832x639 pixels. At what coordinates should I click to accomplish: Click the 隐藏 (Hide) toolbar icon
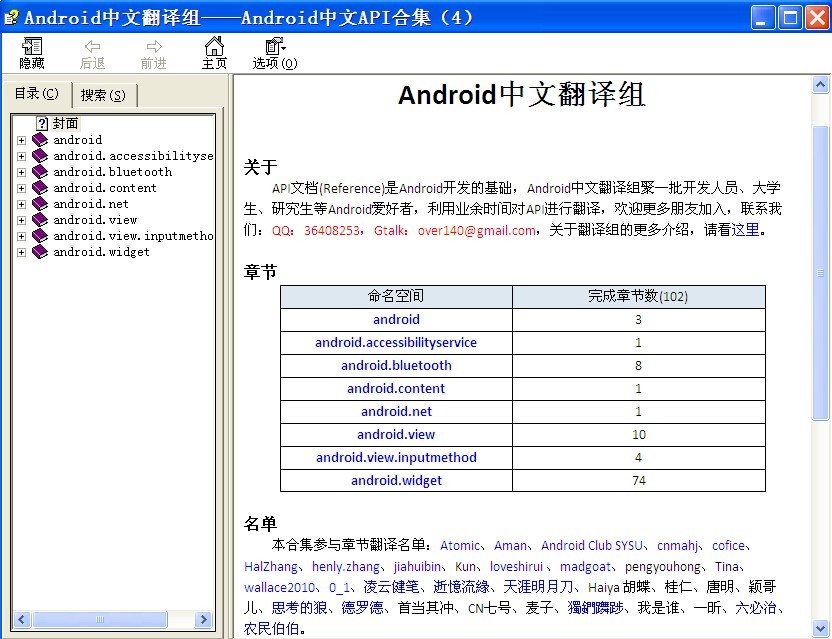tap(31, 52)
